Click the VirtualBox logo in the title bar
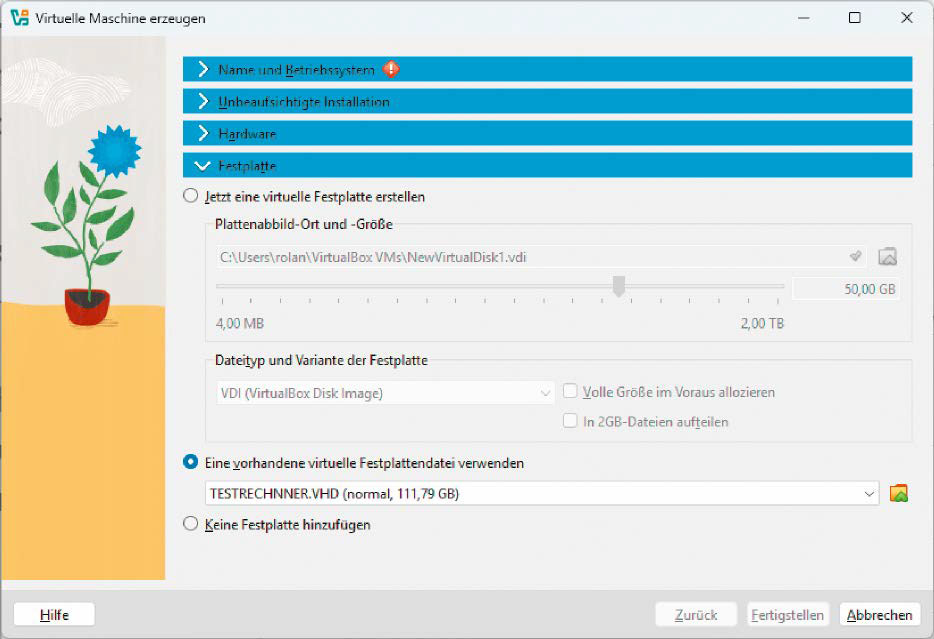The image size is (934, 639). tap(17, 18)
